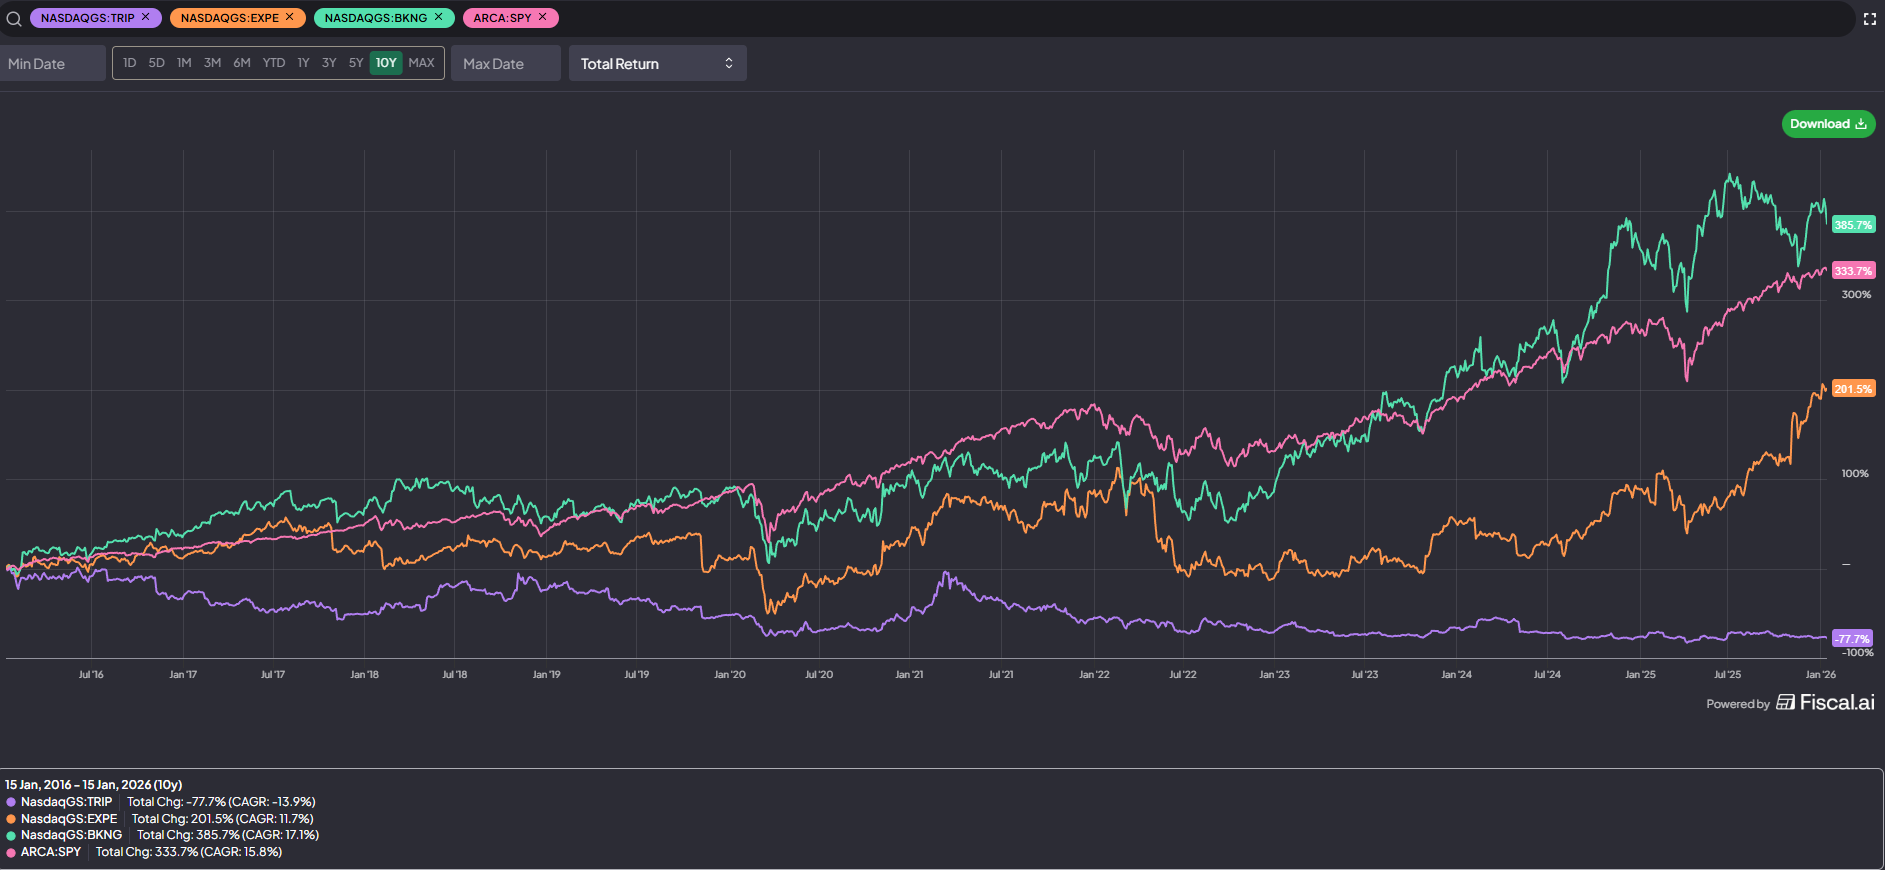Set range to 5Y
Image resolution: width=1885 pixels, height=870 pixels.
click(356, 63)
